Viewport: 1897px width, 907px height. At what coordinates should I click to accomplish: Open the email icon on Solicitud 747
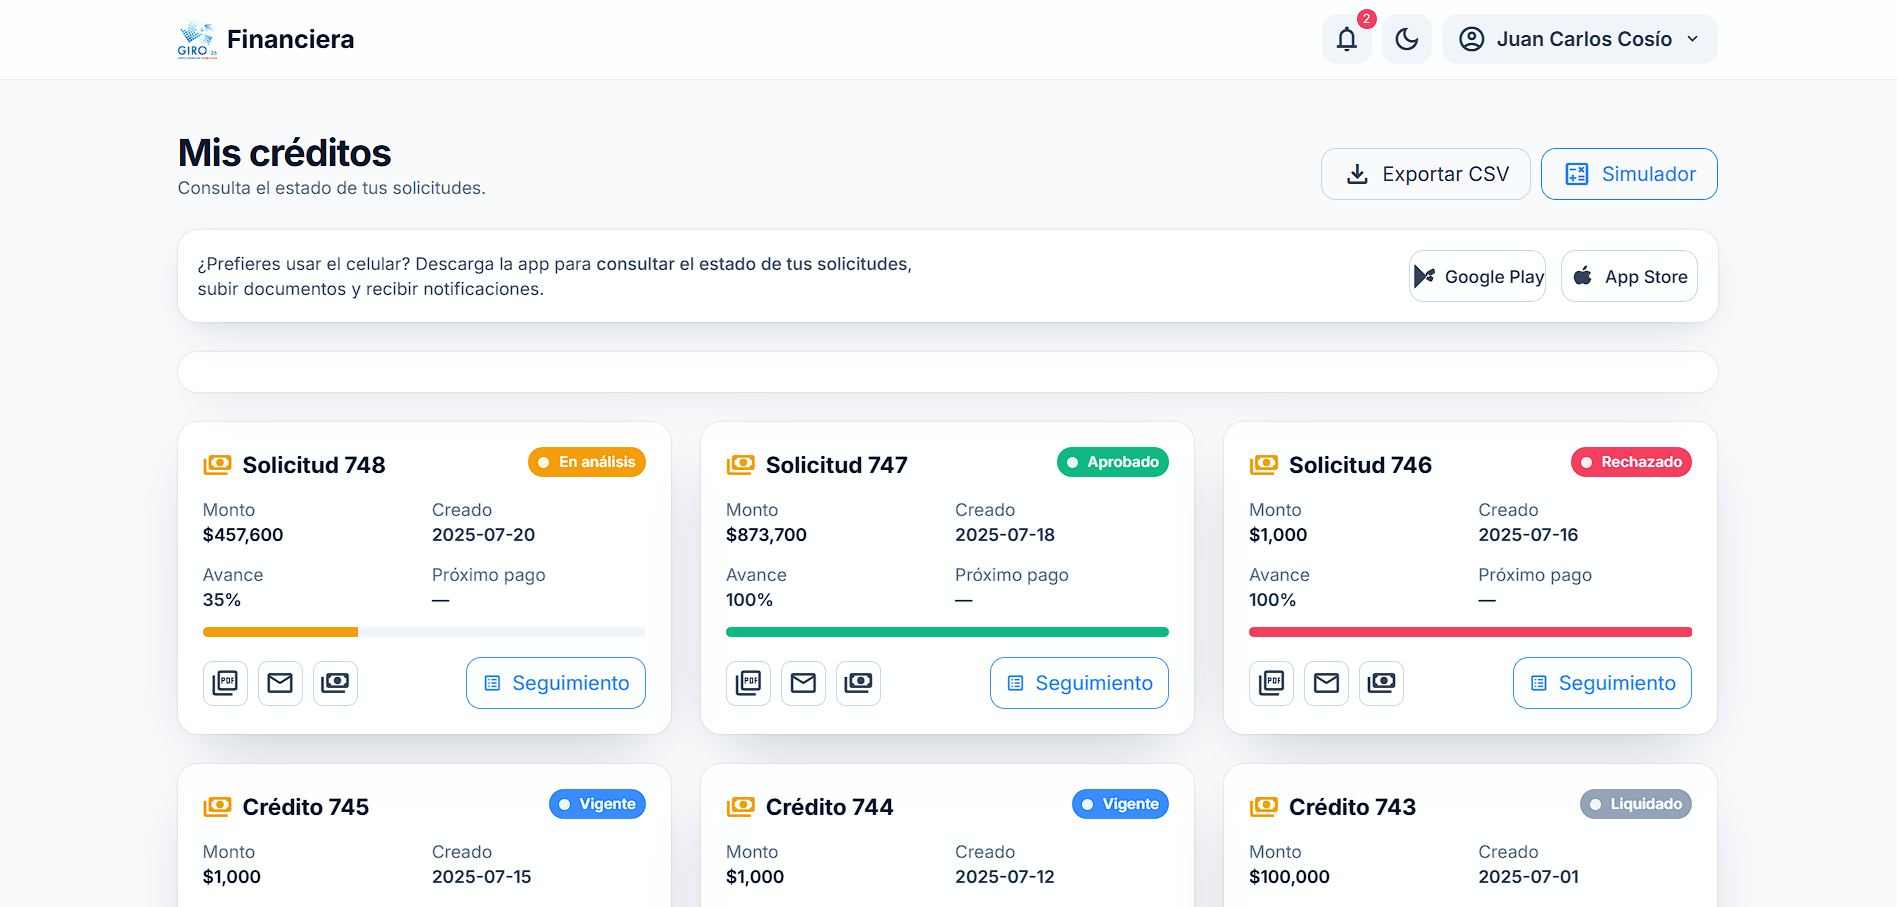pos(803,683)
